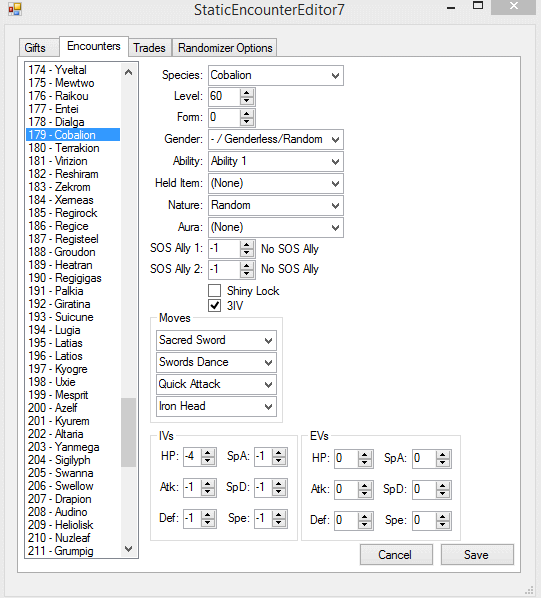Screen dimensions: 541x598
Task: Click the Cancel button
Action: tap(396, 555)
